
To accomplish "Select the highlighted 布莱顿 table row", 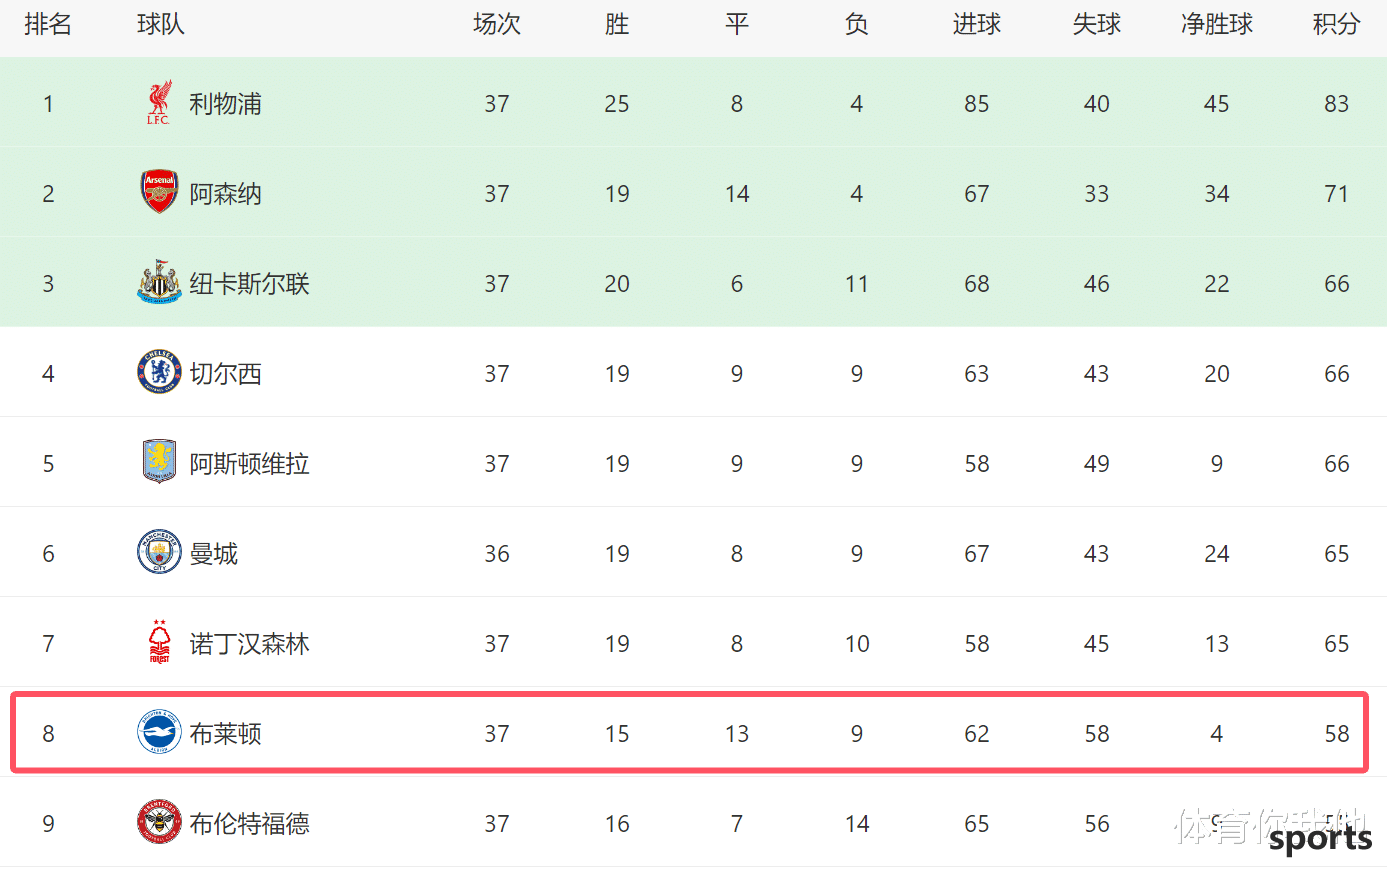I will (x=689, y=733).
